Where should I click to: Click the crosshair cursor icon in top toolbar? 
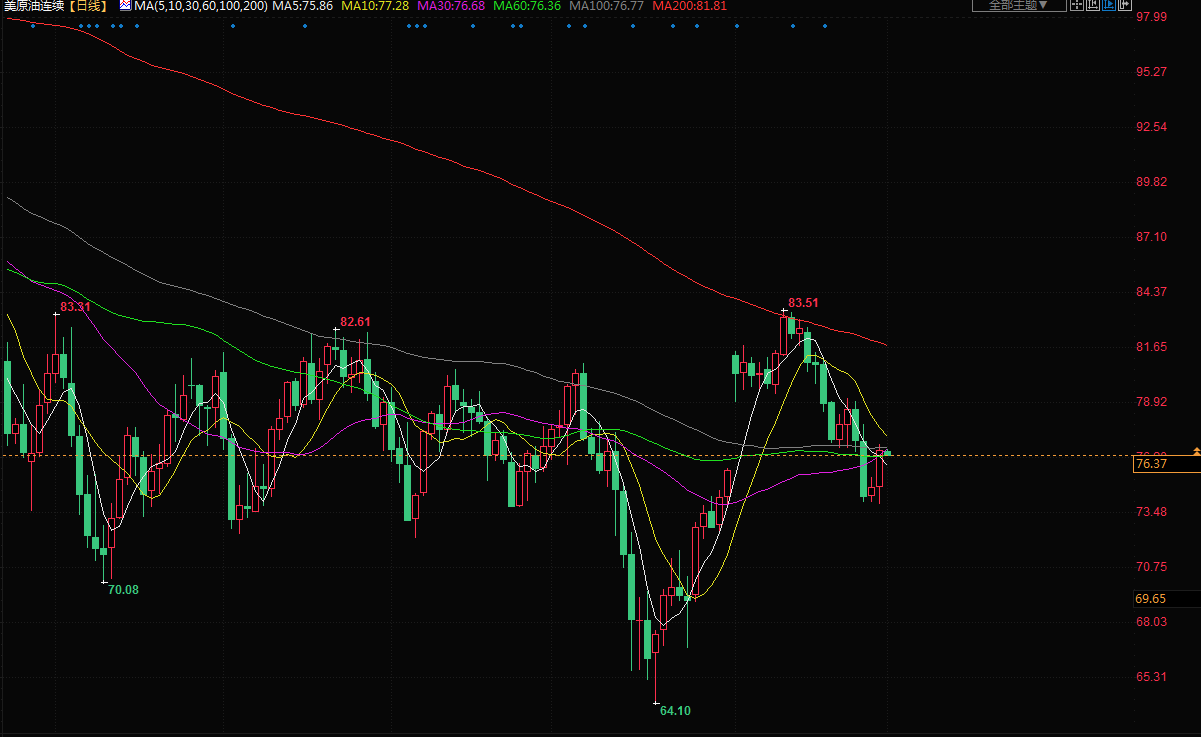point(1076,4)
